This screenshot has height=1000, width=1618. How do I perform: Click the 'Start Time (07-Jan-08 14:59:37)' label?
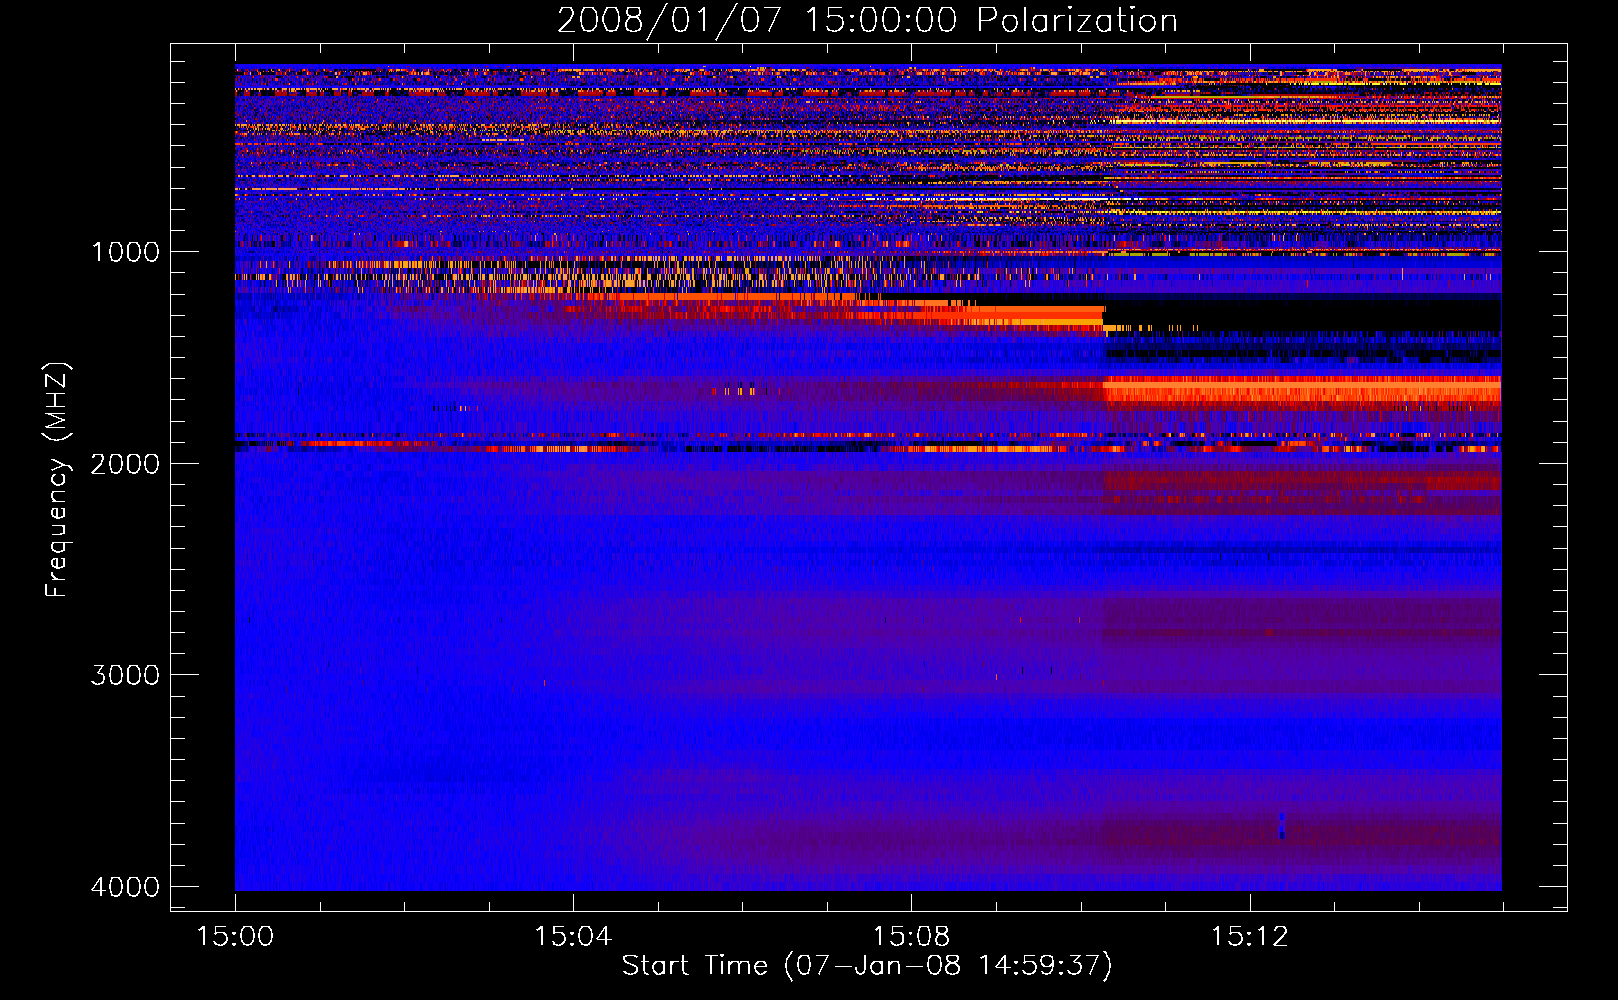click(867, 966)
